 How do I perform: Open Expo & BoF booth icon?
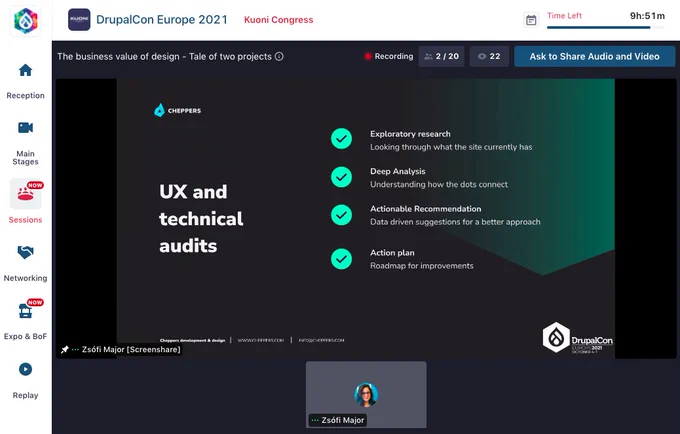(x=26, y=310)
